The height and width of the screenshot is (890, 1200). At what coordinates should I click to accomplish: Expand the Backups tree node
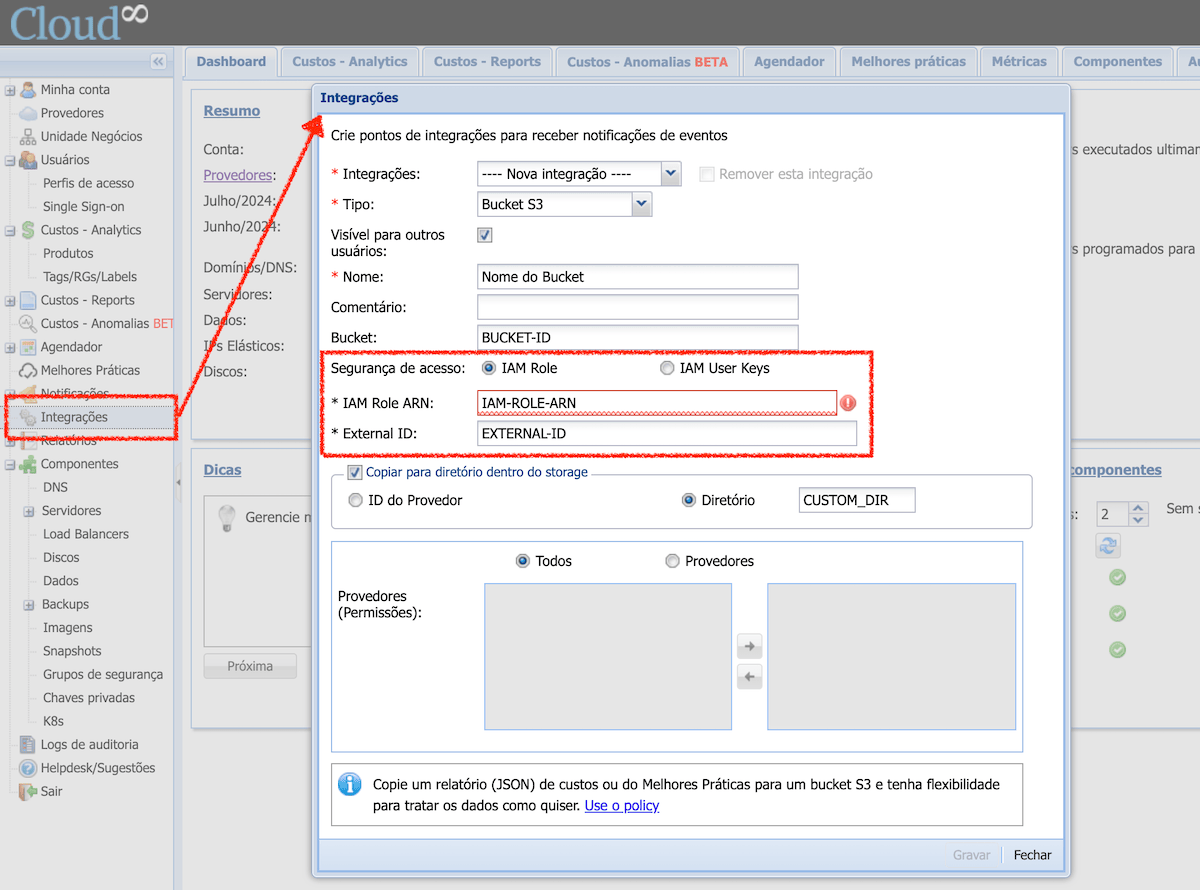tap(29, 604)
